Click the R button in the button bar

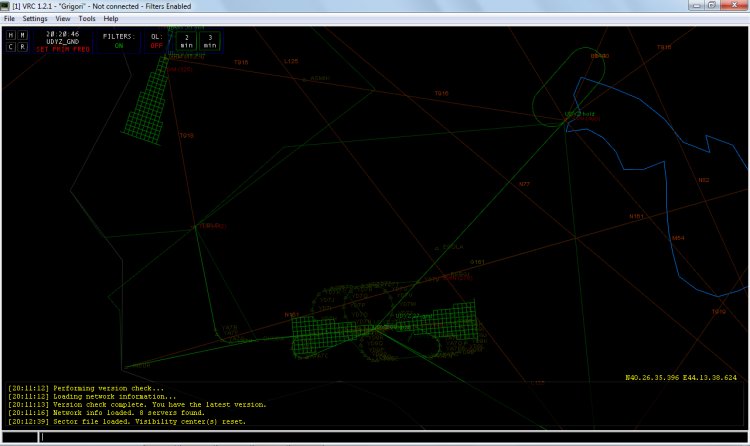click(22, 46)
